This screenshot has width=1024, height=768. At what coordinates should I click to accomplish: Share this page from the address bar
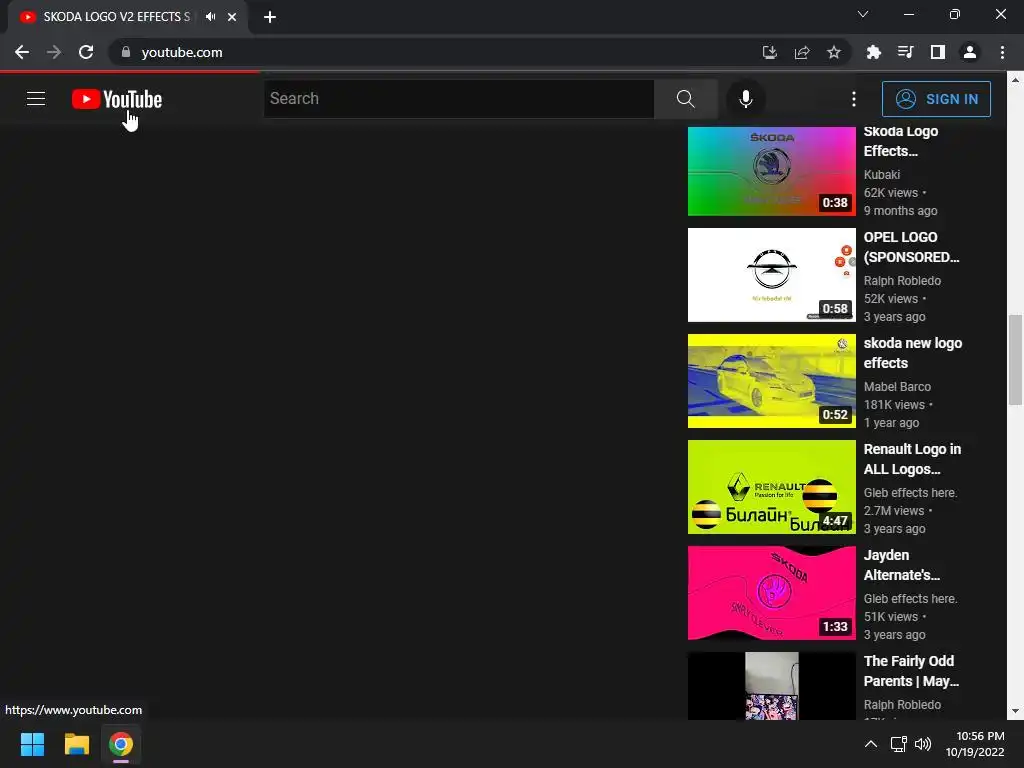click(802, 52)
